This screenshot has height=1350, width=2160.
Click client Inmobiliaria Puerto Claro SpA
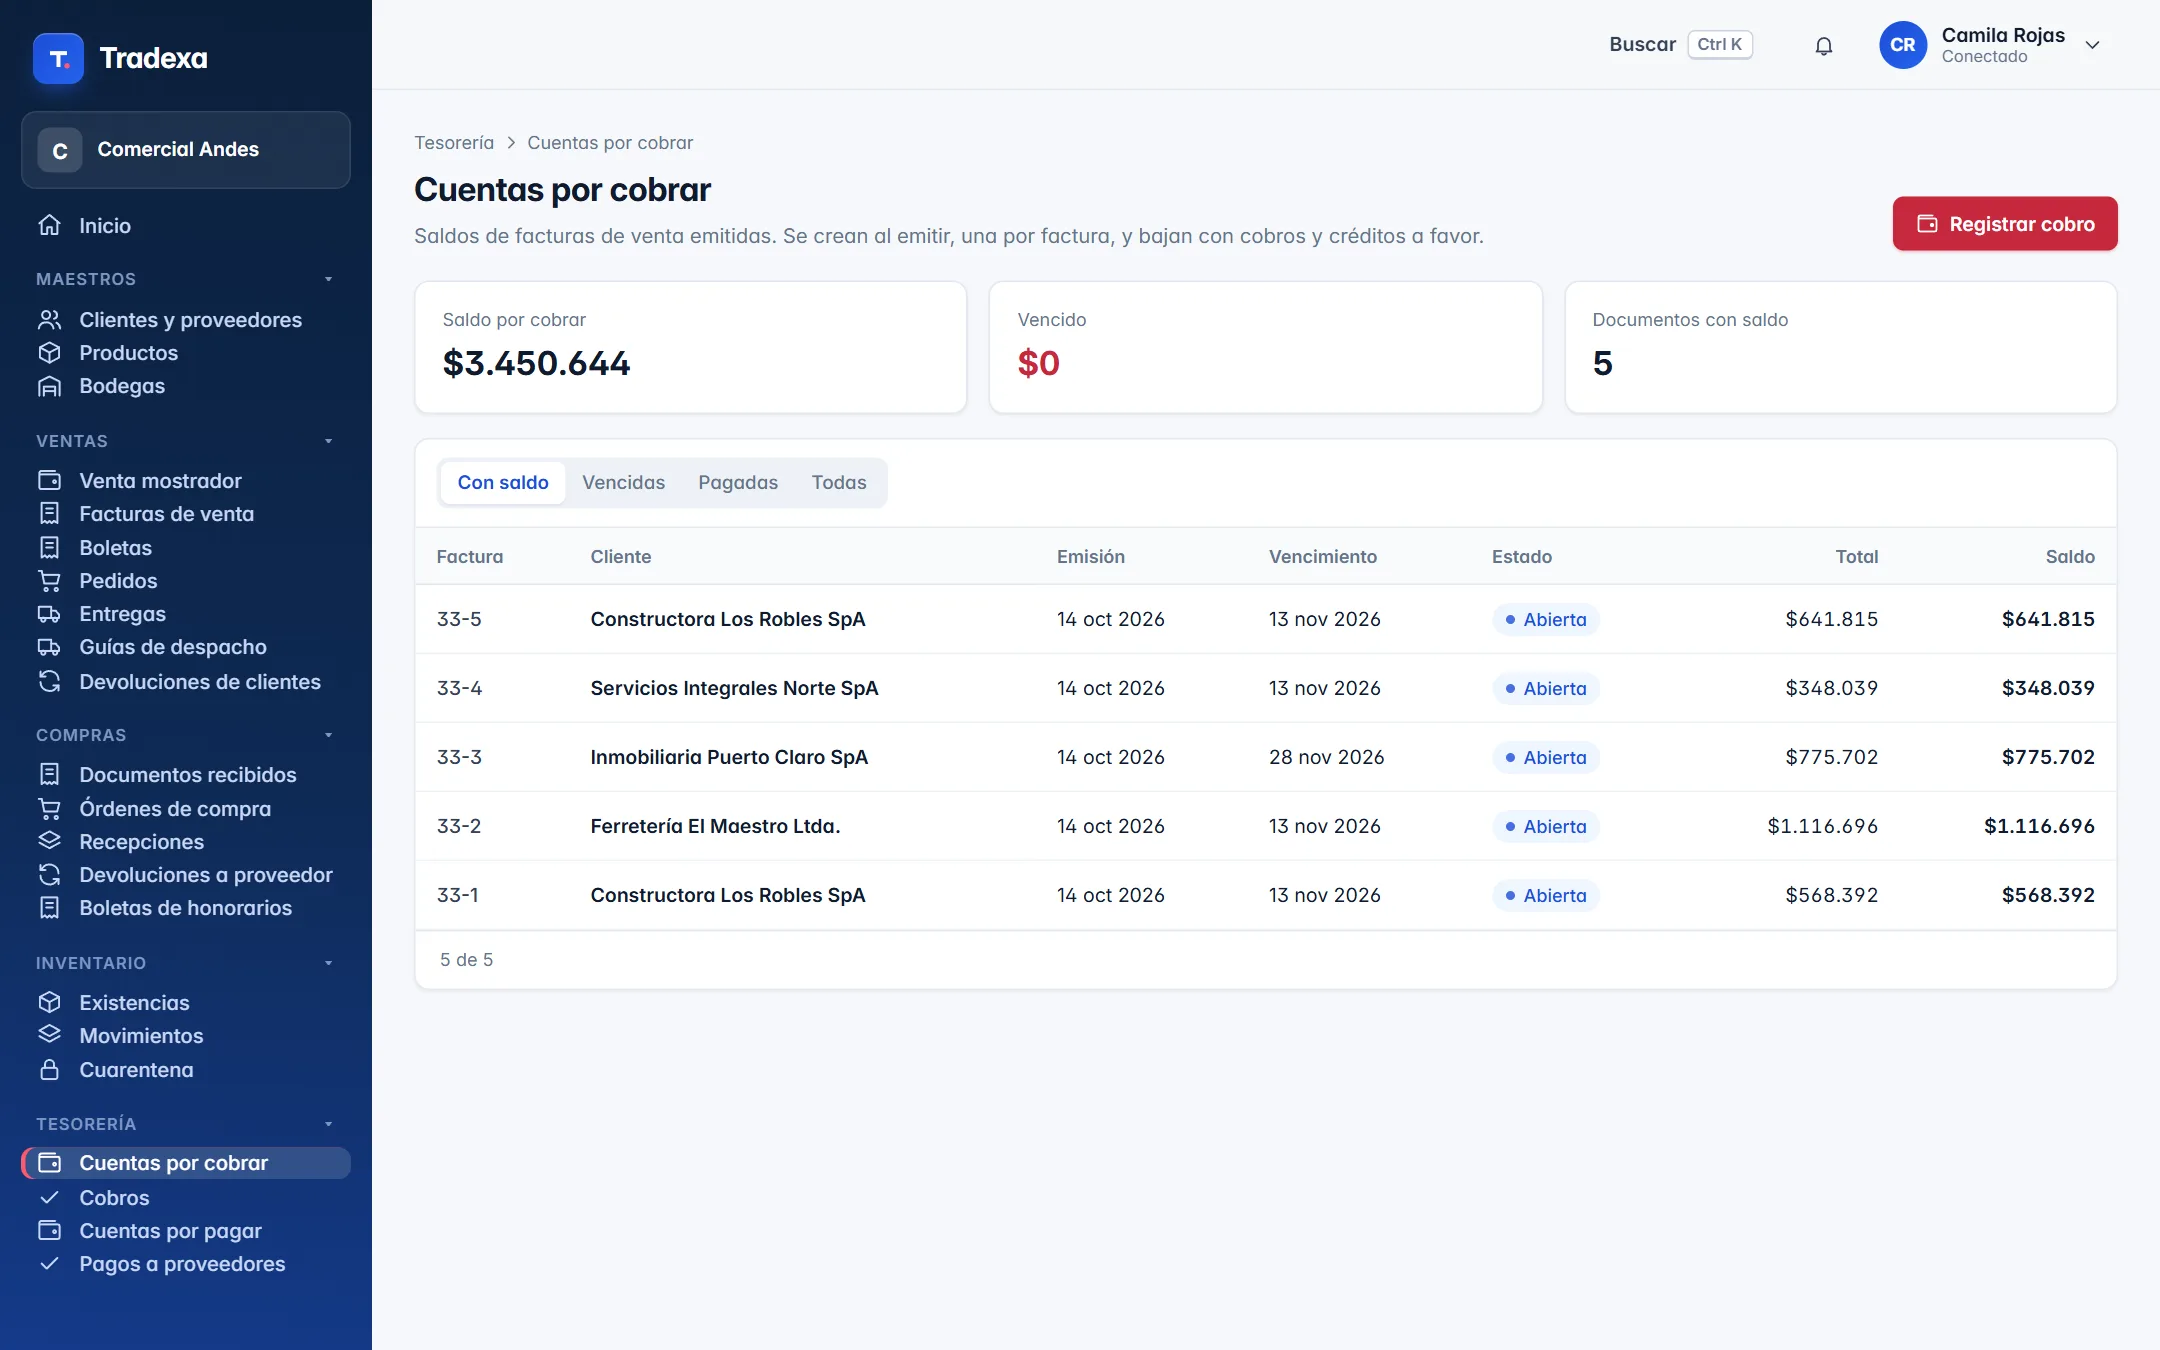click(729, 757)
